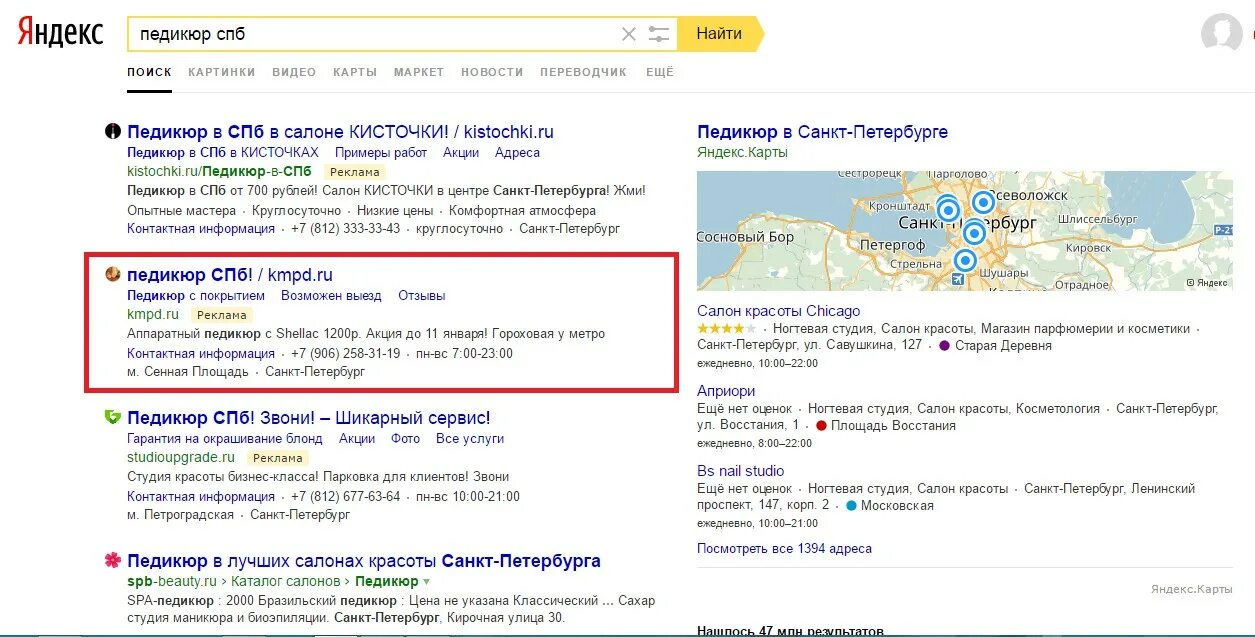Click the Salon Chicago star rating
The width and height of the screenshot is (1255, 637).
click(726, 328)
